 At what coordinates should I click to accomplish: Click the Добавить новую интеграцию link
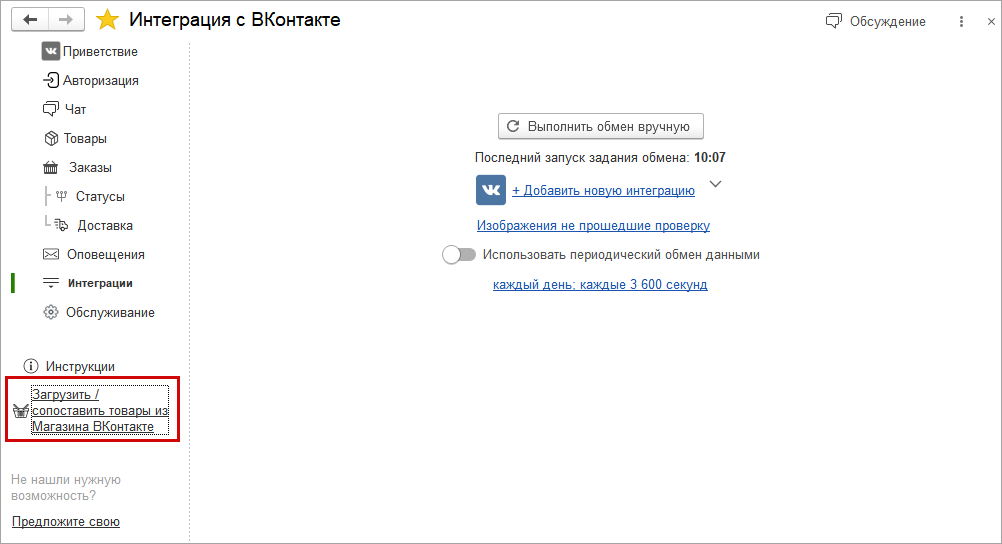(603, 190)
